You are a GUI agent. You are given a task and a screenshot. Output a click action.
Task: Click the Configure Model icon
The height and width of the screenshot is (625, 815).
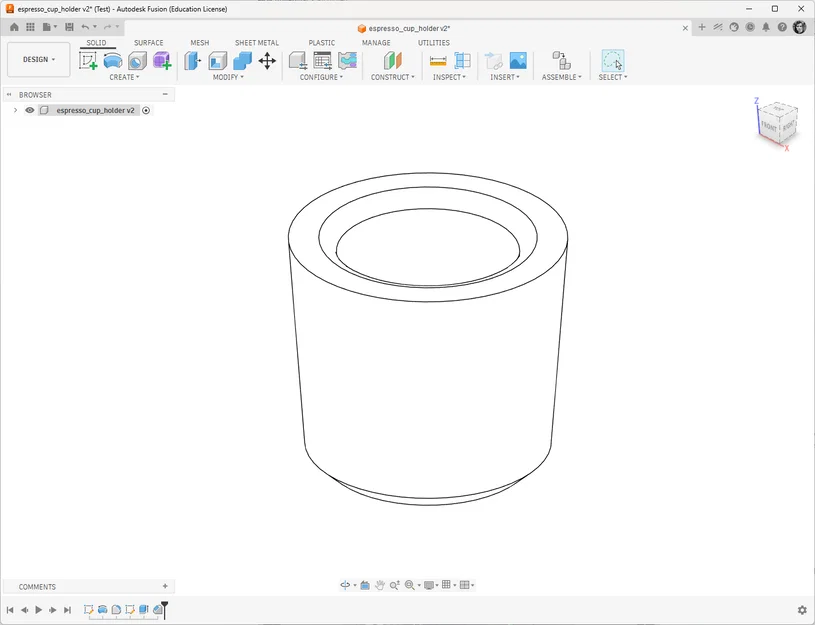tap(298, 61)
